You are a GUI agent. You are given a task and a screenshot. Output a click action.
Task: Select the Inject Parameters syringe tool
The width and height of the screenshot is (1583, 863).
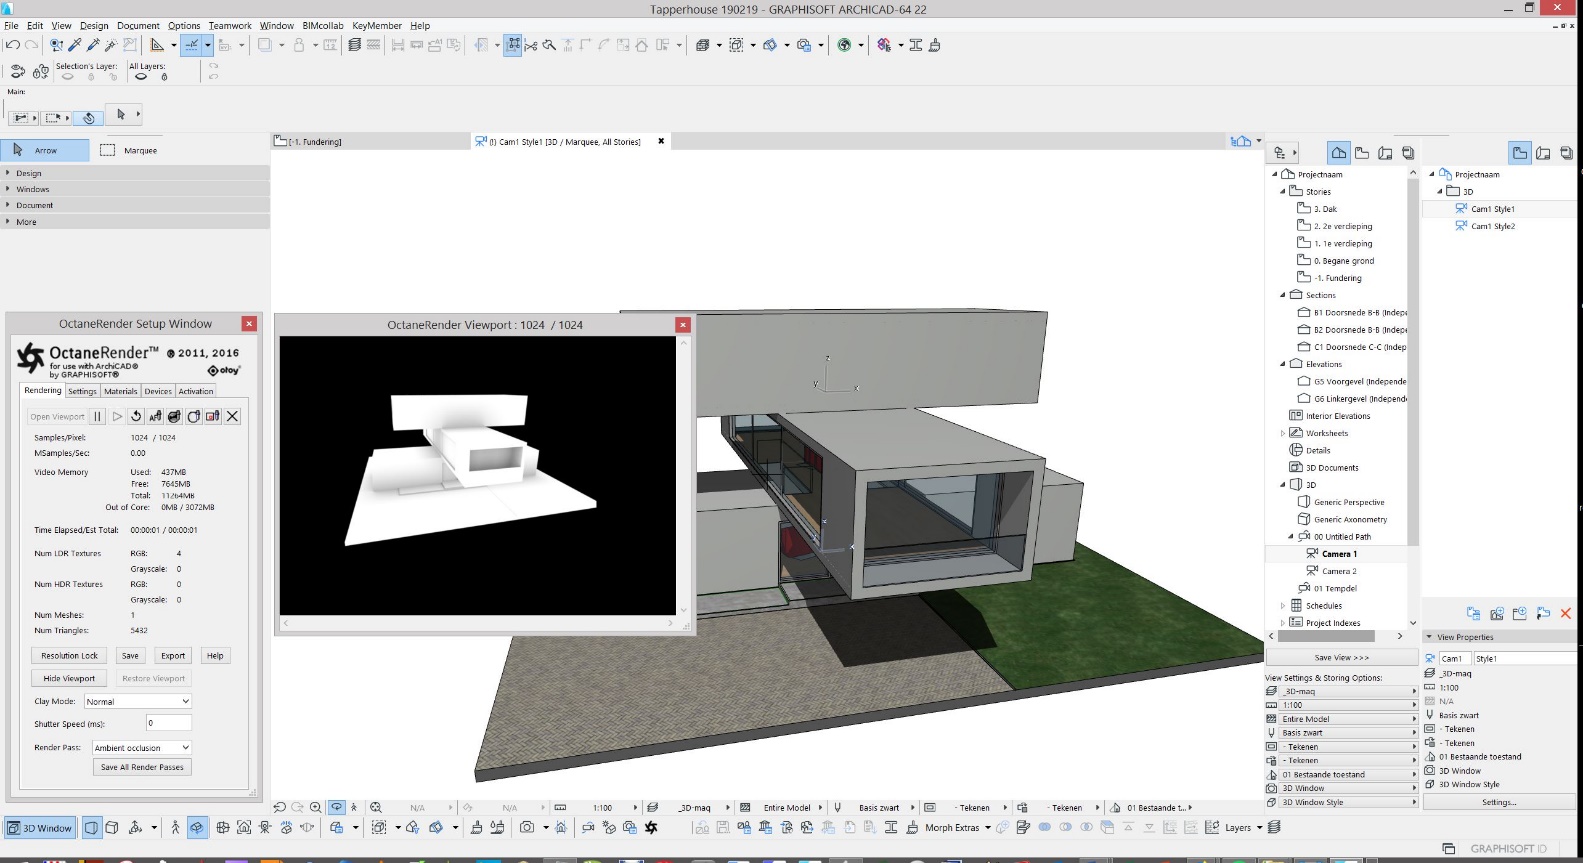click(x=93, y=45)
